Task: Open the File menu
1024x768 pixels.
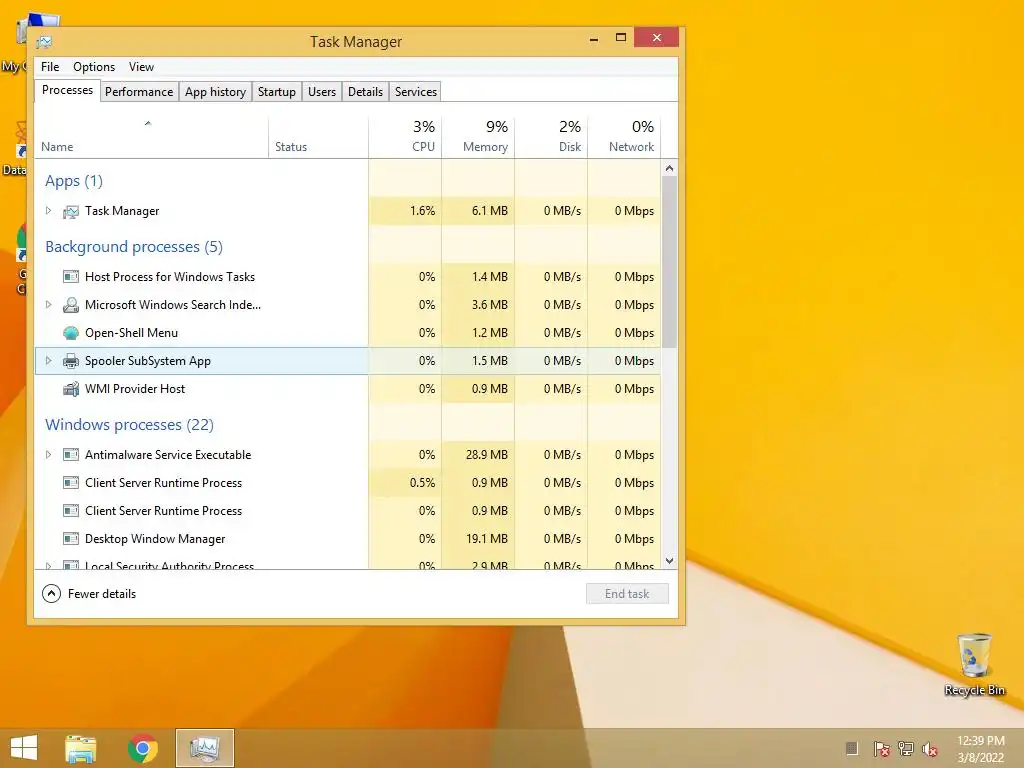Action: coord(50,67)
